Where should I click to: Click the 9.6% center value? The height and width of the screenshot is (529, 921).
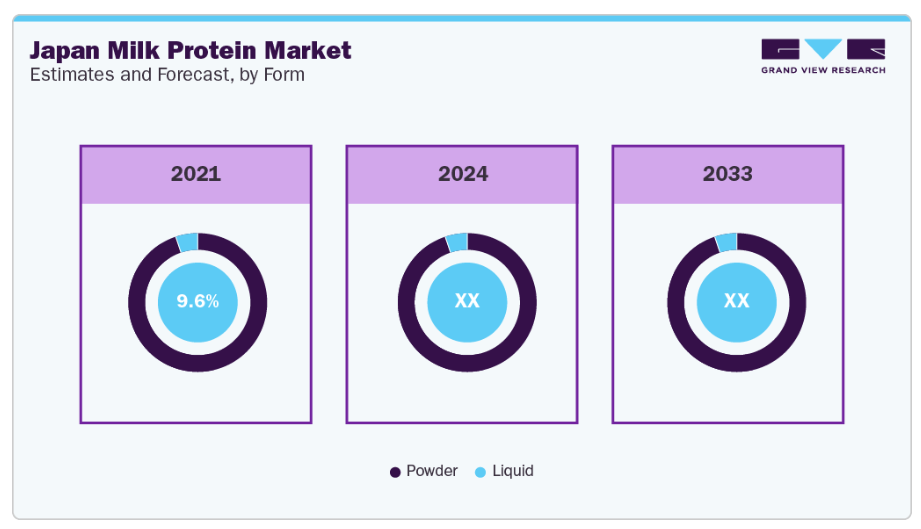(198, 301)
